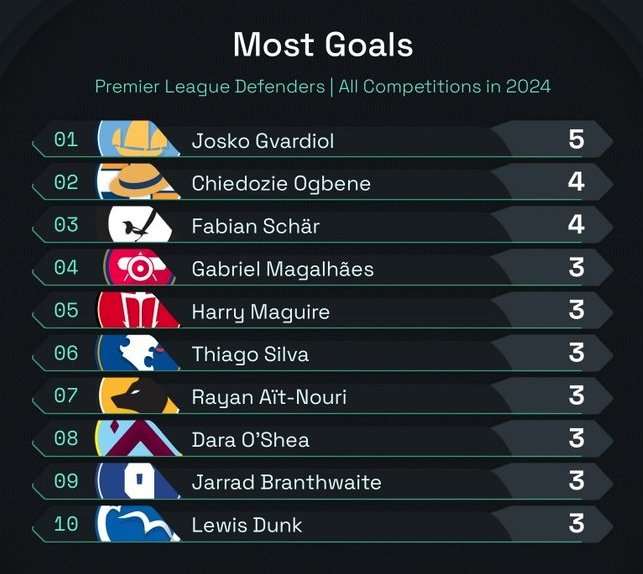Select rank number 10 label
The width and height of the screenshot is (643, 574).
(66, 524)
